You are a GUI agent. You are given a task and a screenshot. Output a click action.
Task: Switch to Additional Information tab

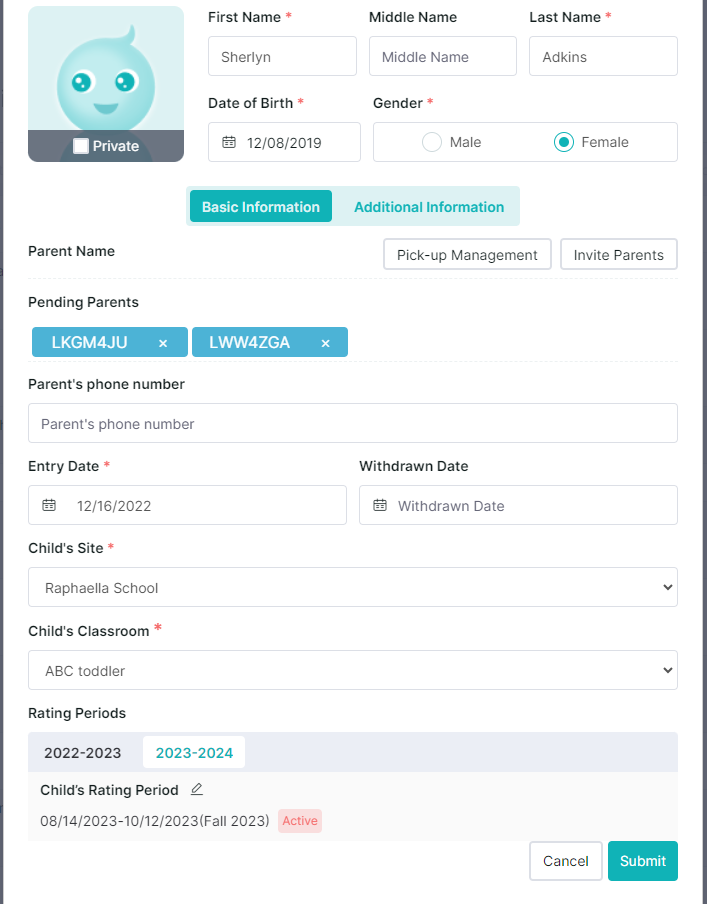[429, 206]
